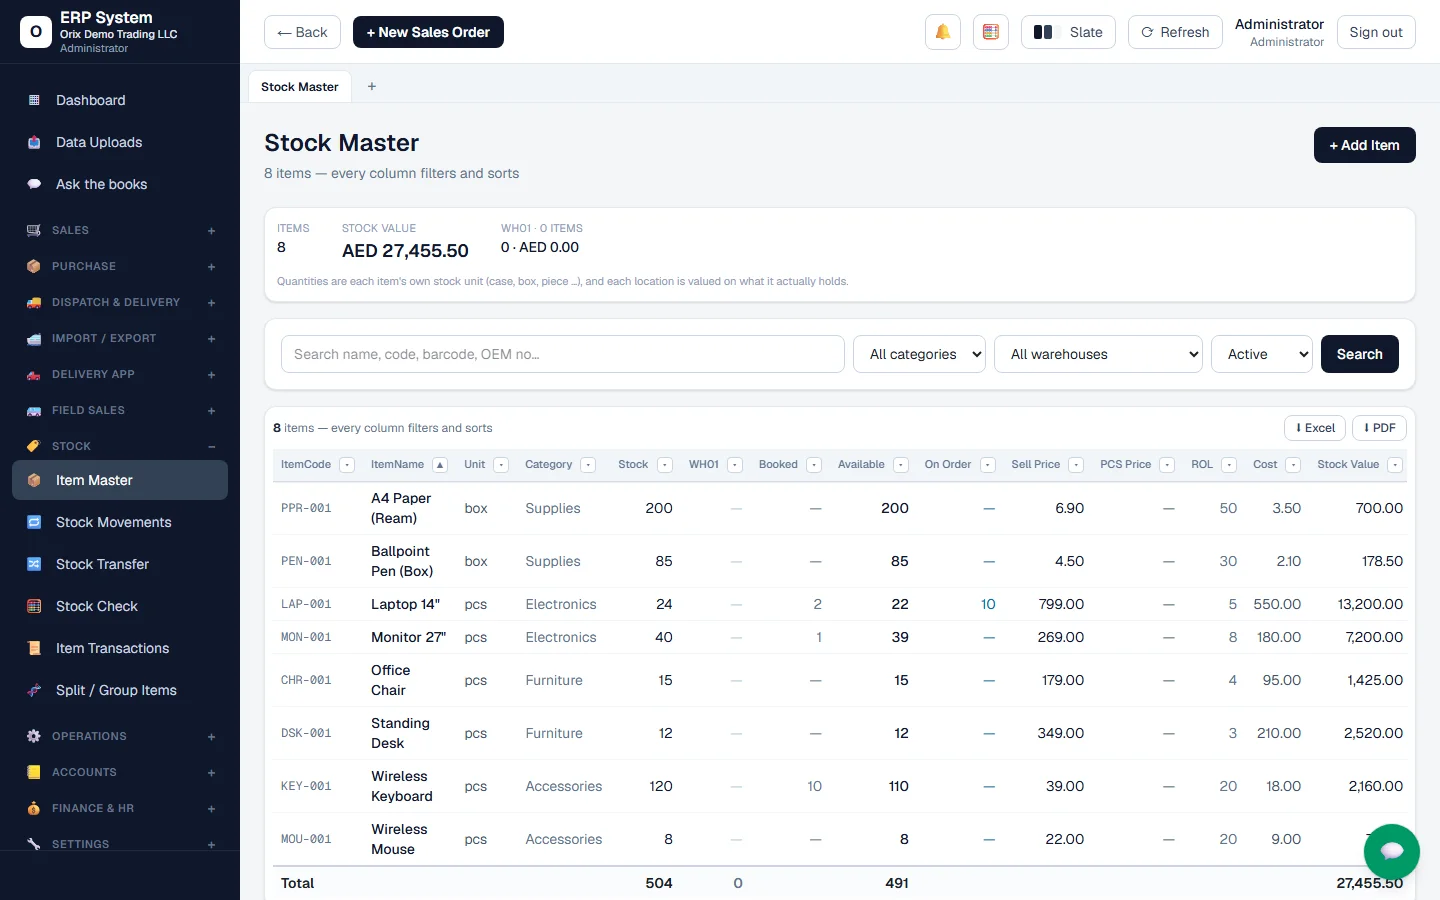The image size is (1440, 900).
Task: Click the Sign out button
Action: (x=1376, y=32)
